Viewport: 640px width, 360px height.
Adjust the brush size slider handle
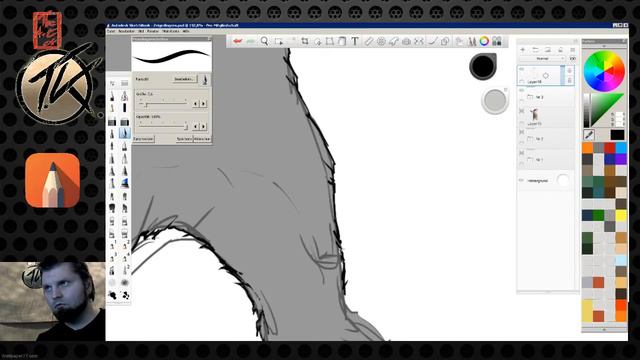point(146,105)
